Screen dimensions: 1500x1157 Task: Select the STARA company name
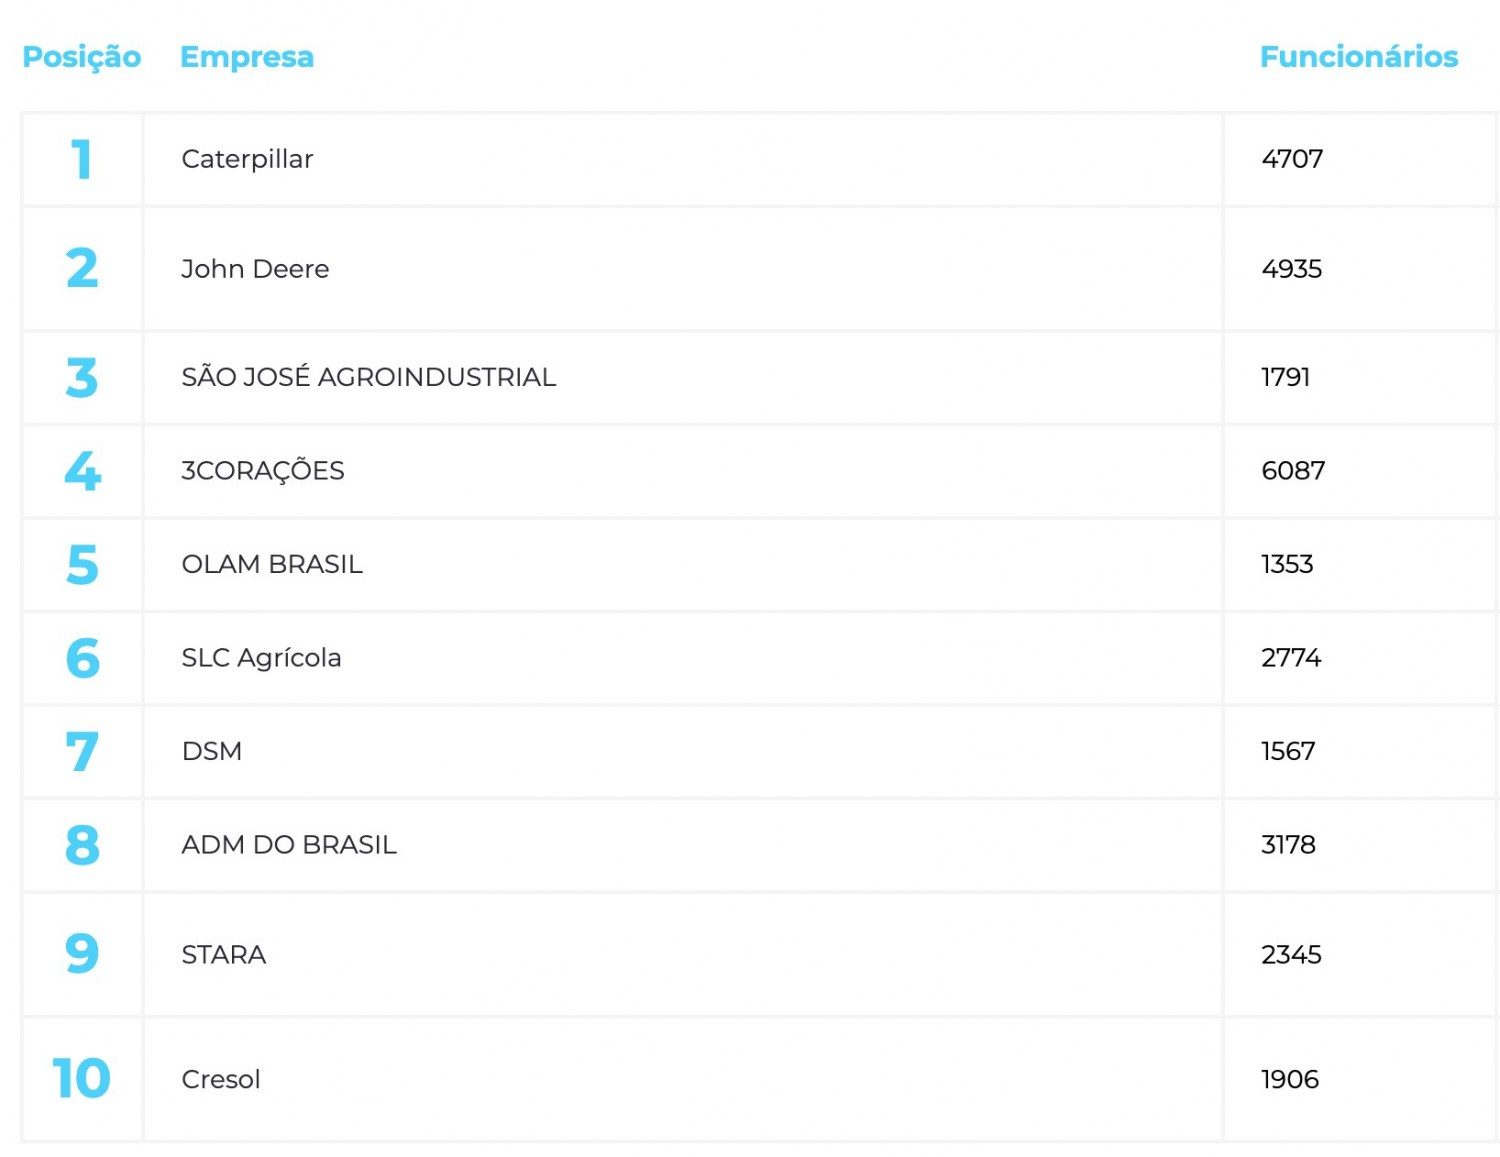point(223,955)
